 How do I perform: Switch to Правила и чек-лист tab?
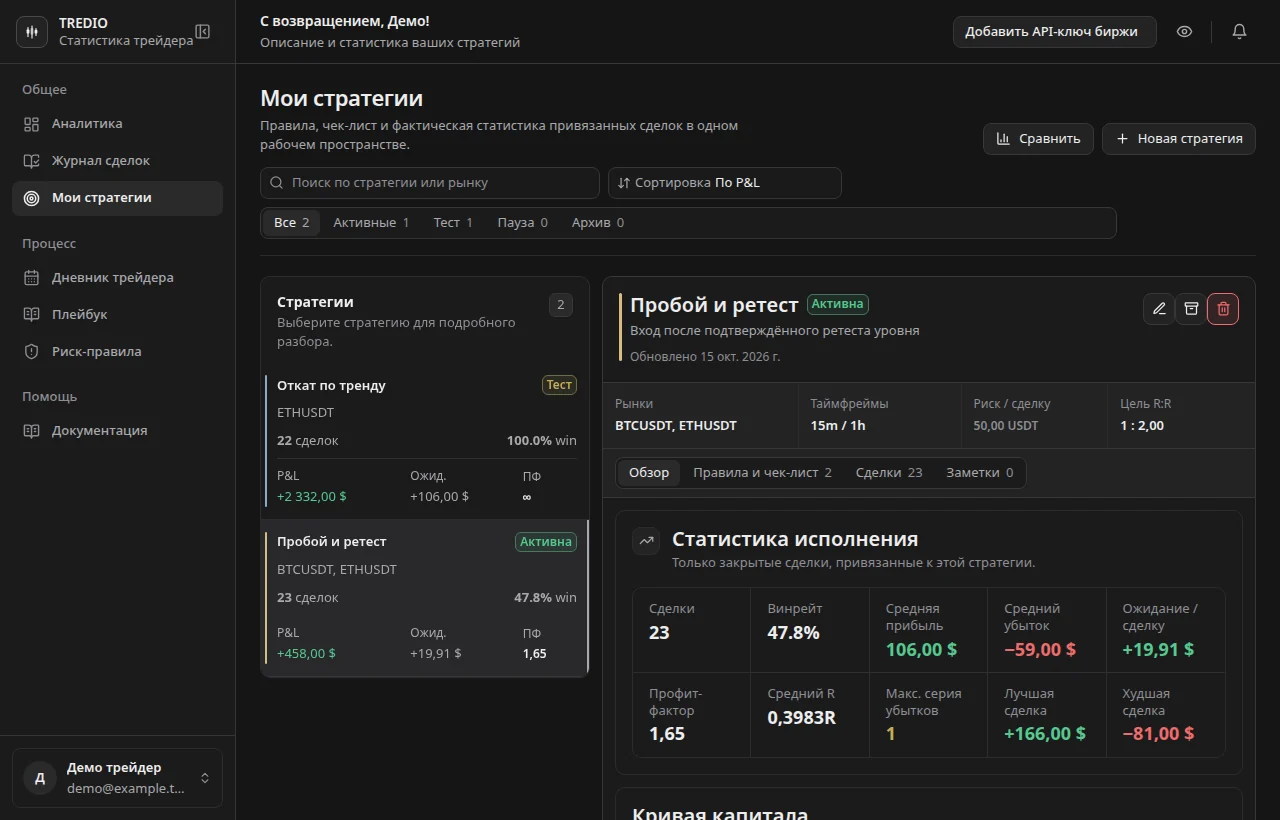[762, 473]
